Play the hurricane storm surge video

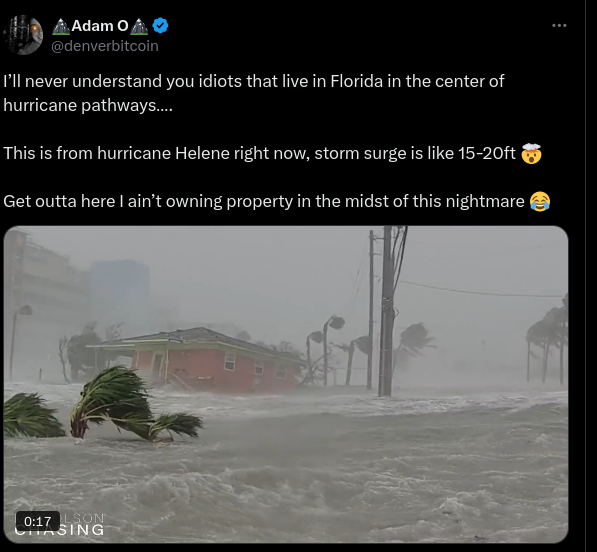(x=286, y=384)
